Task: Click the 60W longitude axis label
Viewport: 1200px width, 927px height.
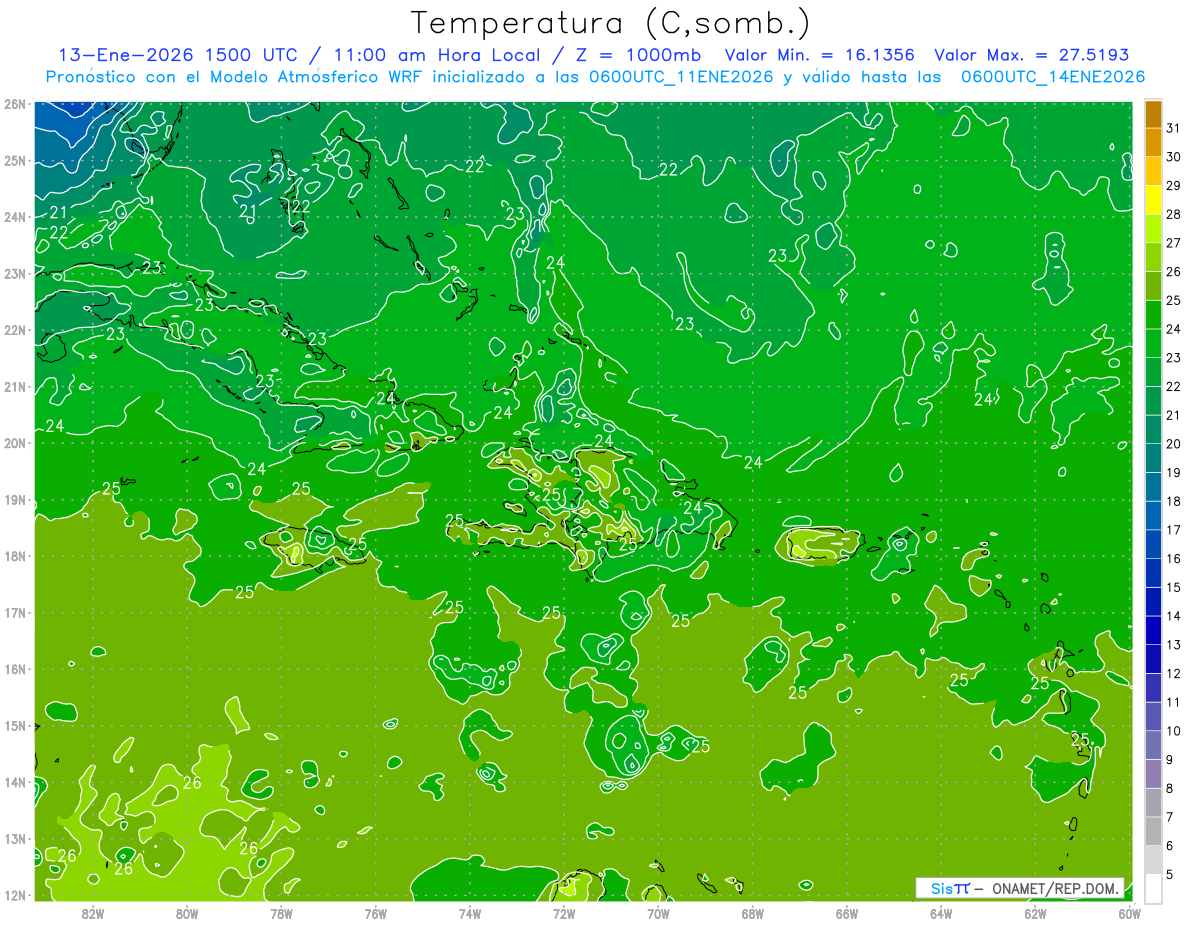Action: pyautogui.click(x=1129, y=913)
